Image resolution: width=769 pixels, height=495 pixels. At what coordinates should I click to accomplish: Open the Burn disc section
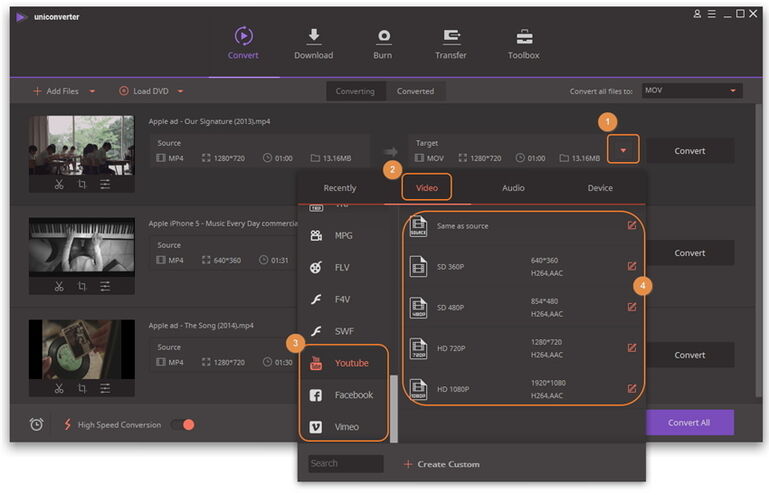[382, 37]
